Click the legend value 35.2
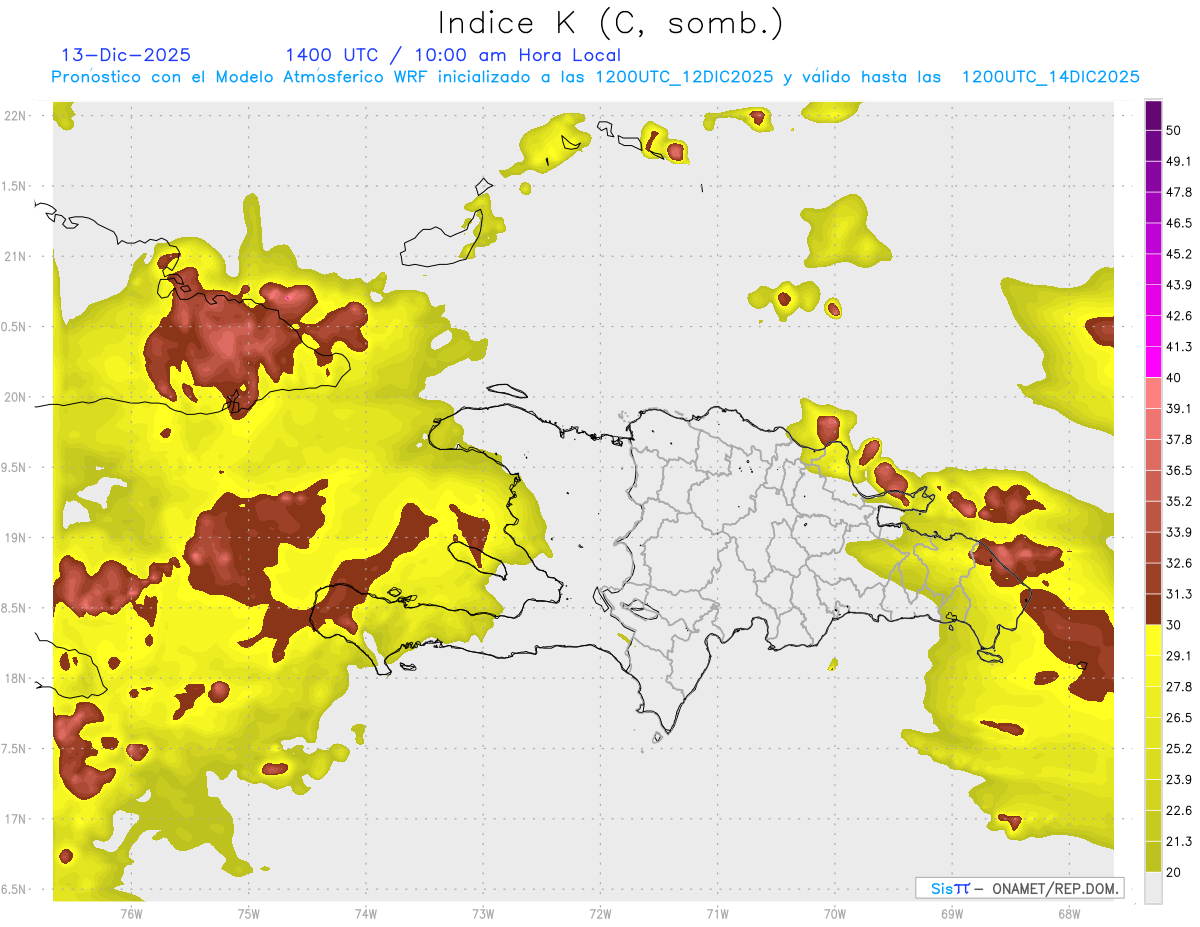 click(1178, 501)
